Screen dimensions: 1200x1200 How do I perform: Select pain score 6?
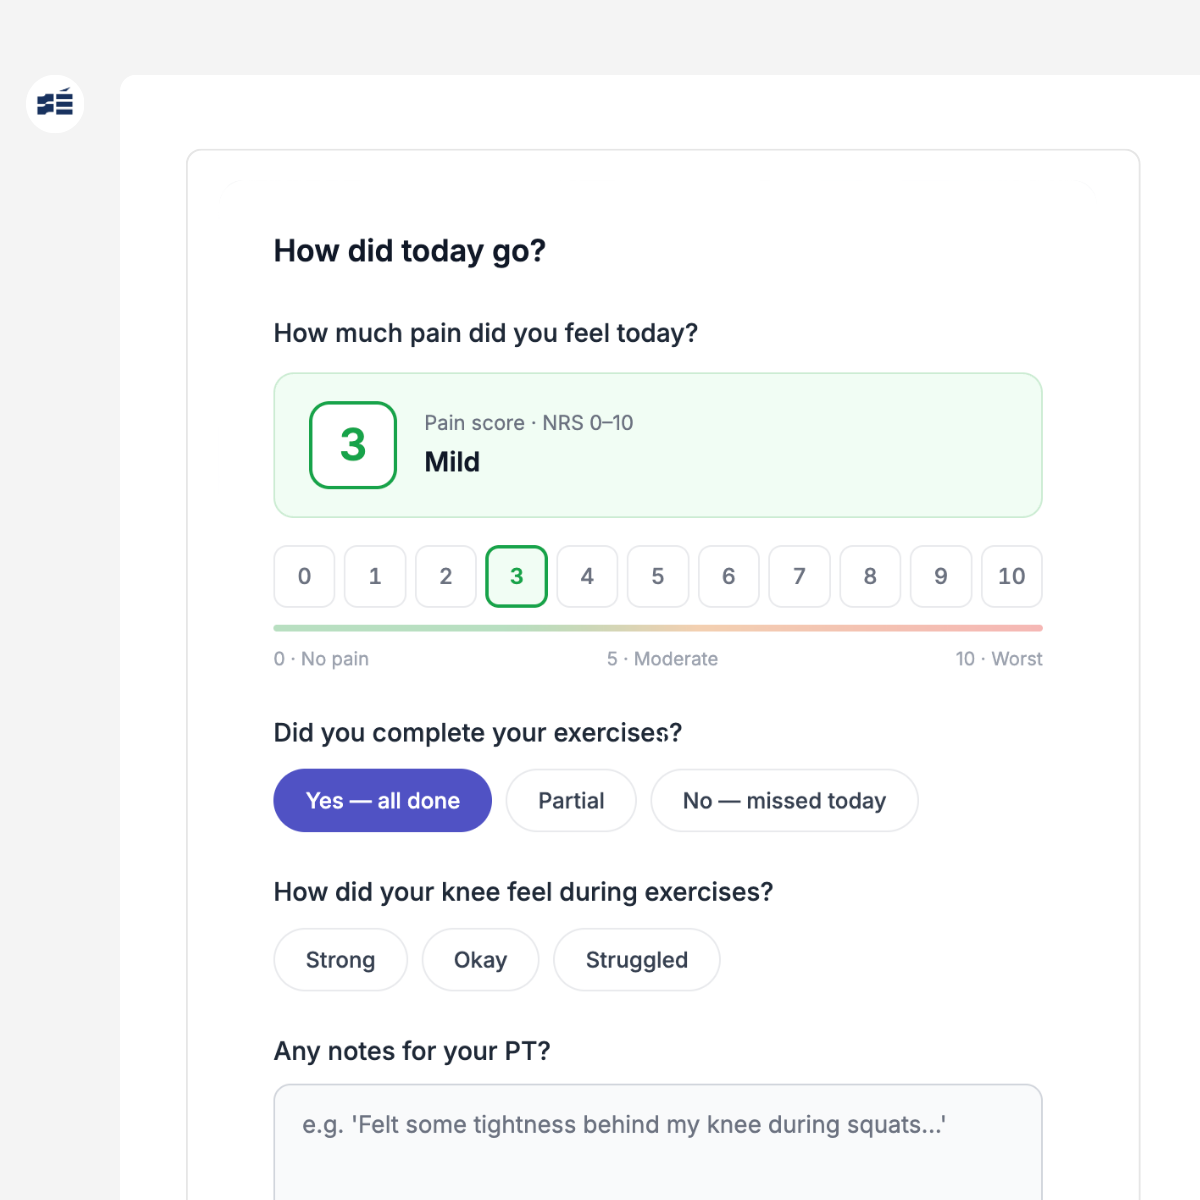[x=729, y=576]
